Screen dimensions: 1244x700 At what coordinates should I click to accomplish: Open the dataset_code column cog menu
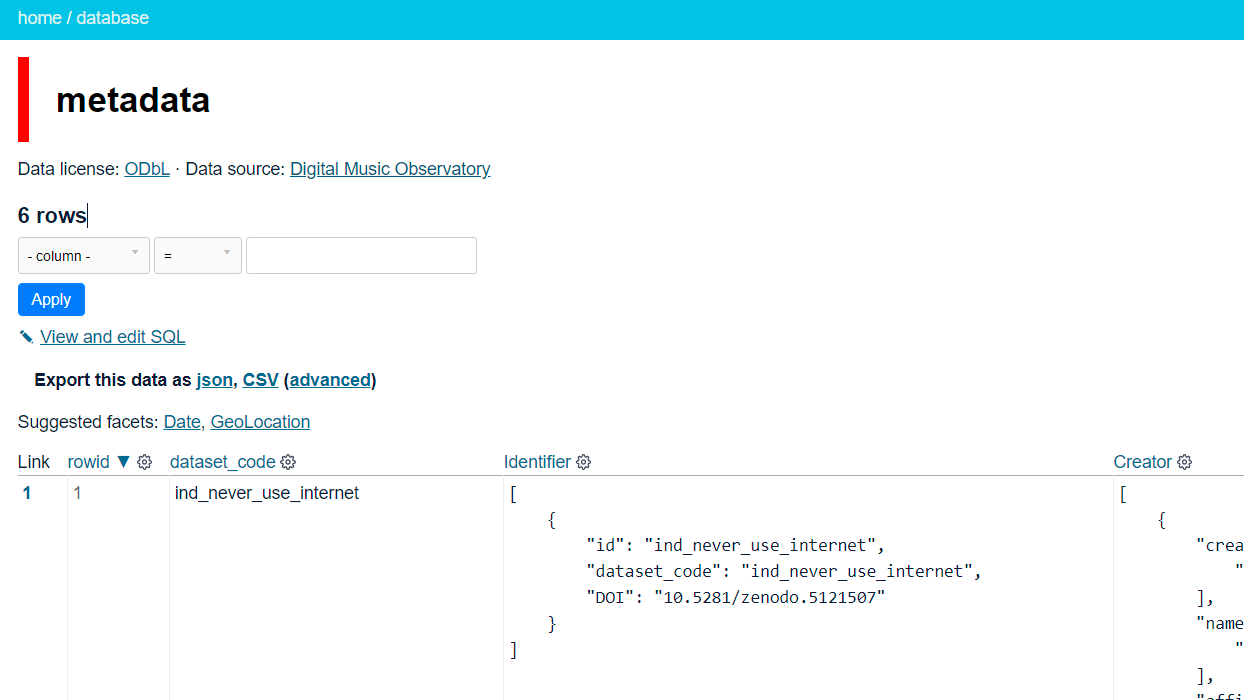coord(288,462)
